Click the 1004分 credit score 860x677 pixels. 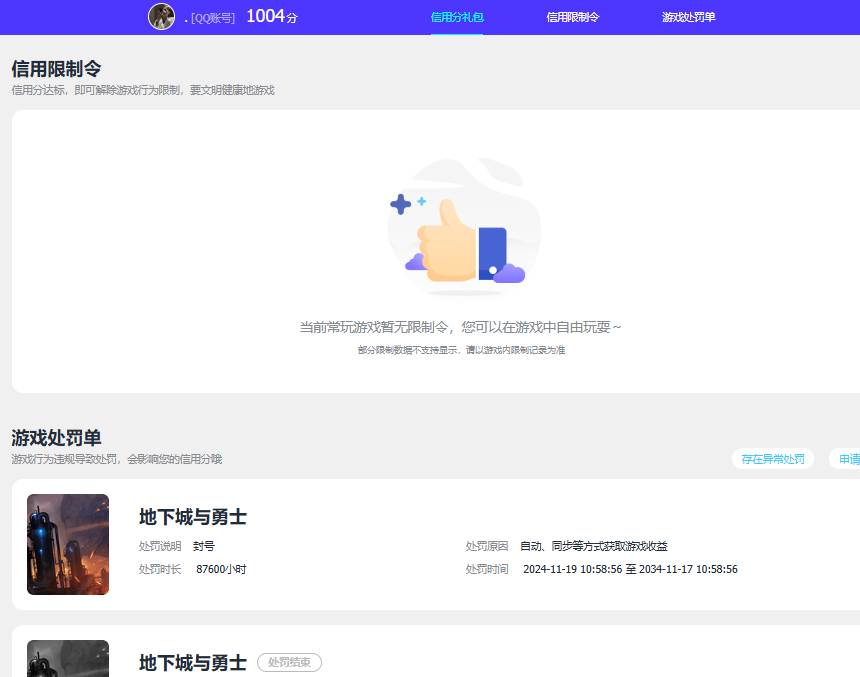click(x=272, y=16)
